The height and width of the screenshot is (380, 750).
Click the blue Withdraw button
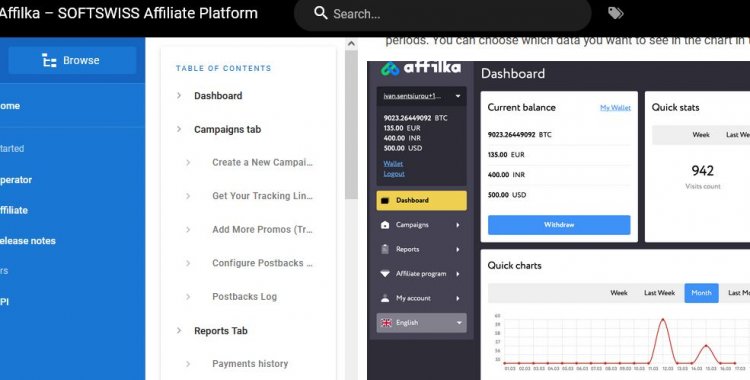coord(559,225)
